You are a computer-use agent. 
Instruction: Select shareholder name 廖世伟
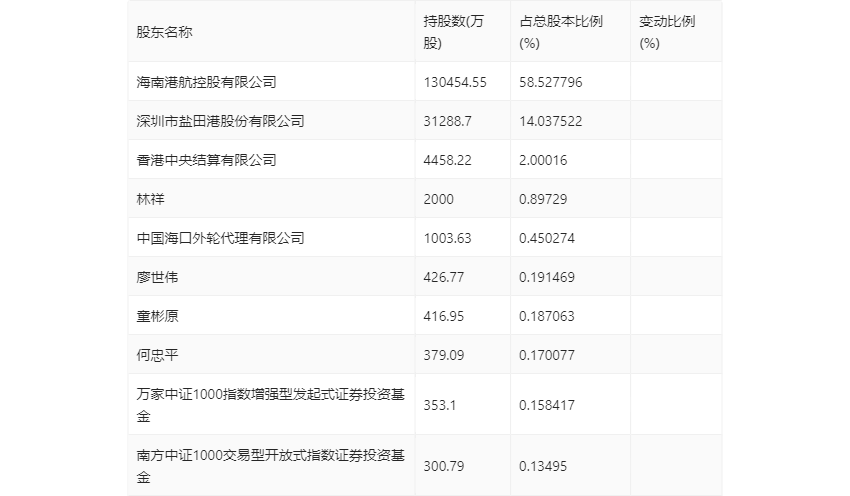157,278
